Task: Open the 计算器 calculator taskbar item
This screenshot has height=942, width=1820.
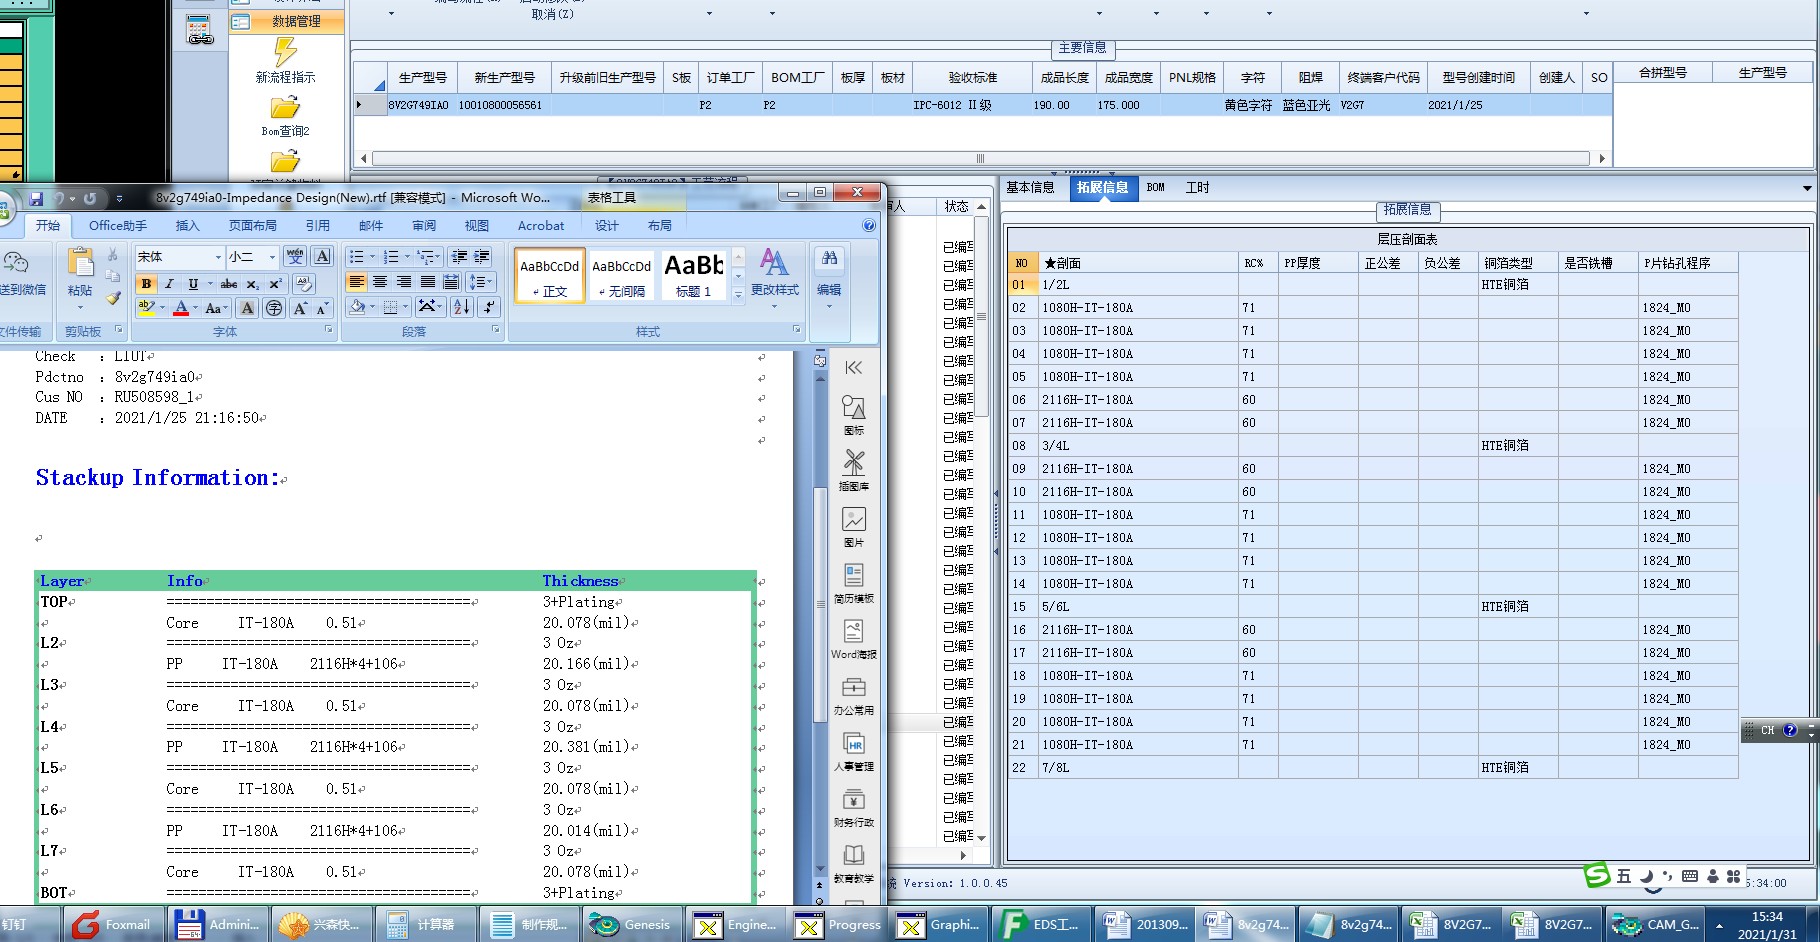Action: click(424, 925)
